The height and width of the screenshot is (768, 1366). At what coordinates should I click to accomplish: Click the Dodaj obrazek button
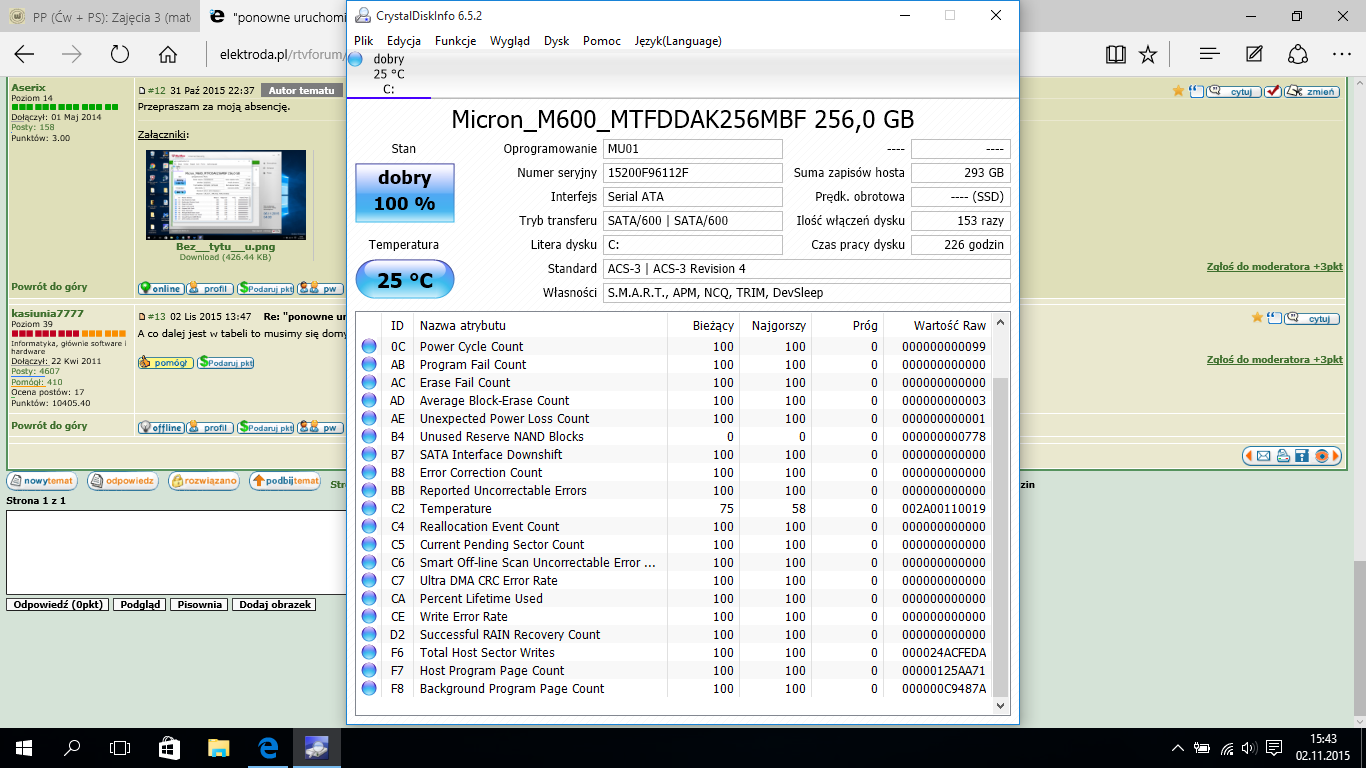coord(275,604)
